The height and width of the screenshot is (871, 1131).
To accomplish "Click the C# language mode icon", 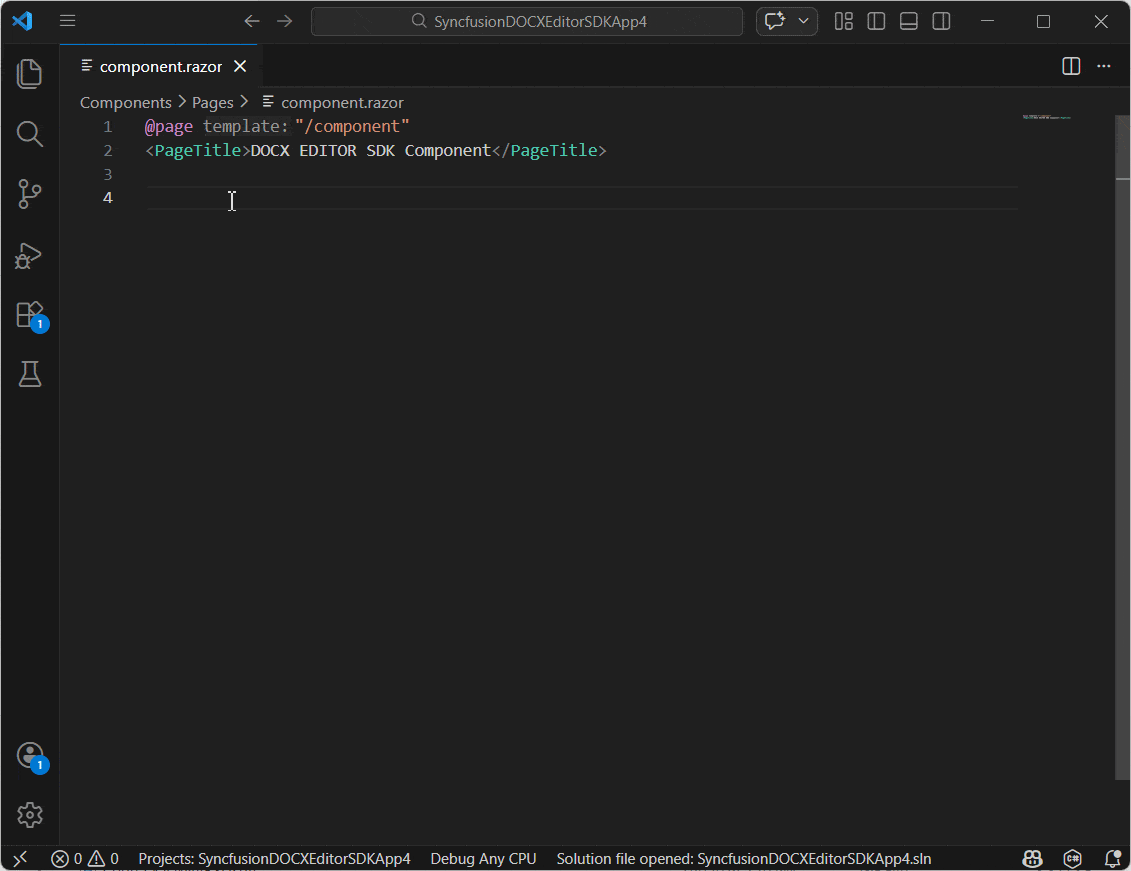I will tap(1072, 858).
